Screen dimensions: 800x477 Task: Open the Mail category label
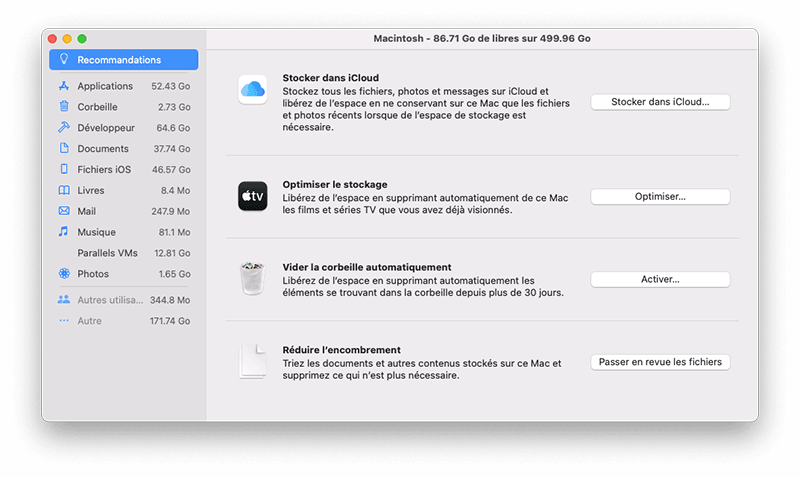coord(87,211)
